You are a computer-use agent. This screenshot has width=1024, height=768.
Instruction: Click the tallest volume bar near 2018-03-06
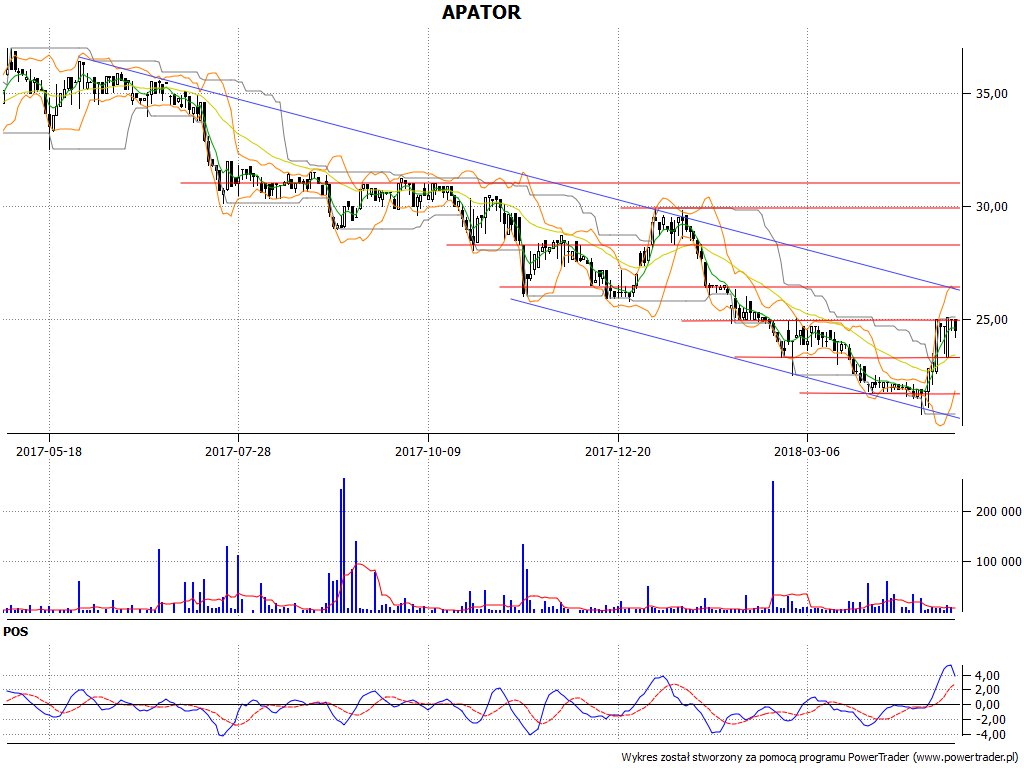pyautogui.click(x=773, y=546)
